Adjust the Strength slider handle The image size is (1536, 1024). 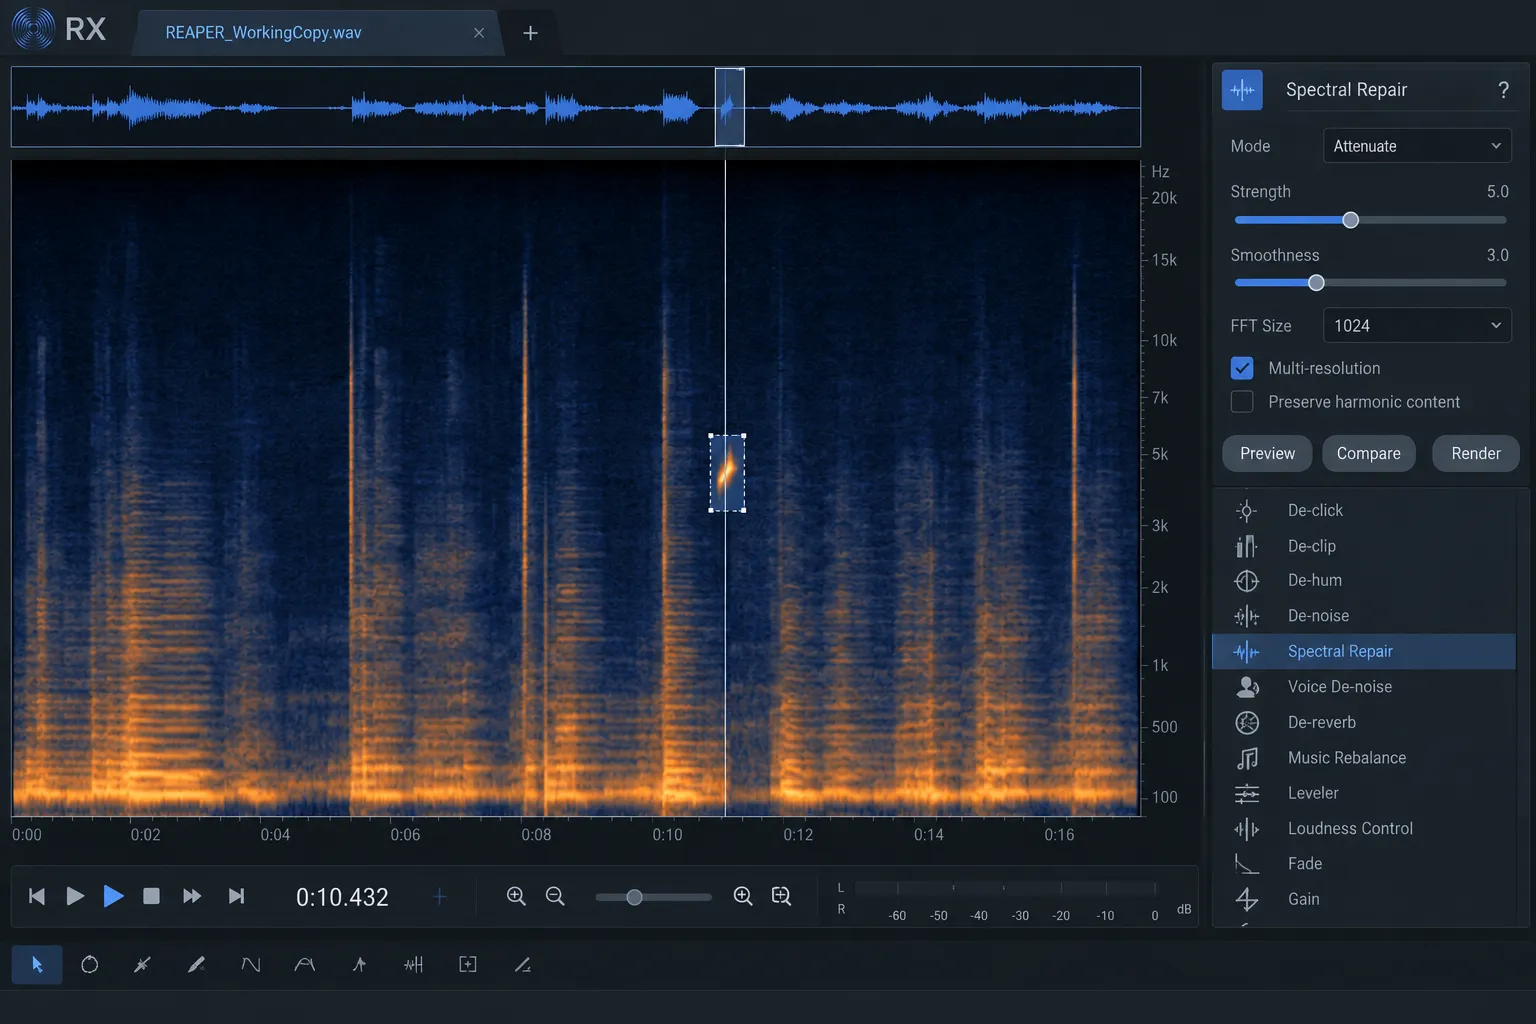click(1350, 220)
